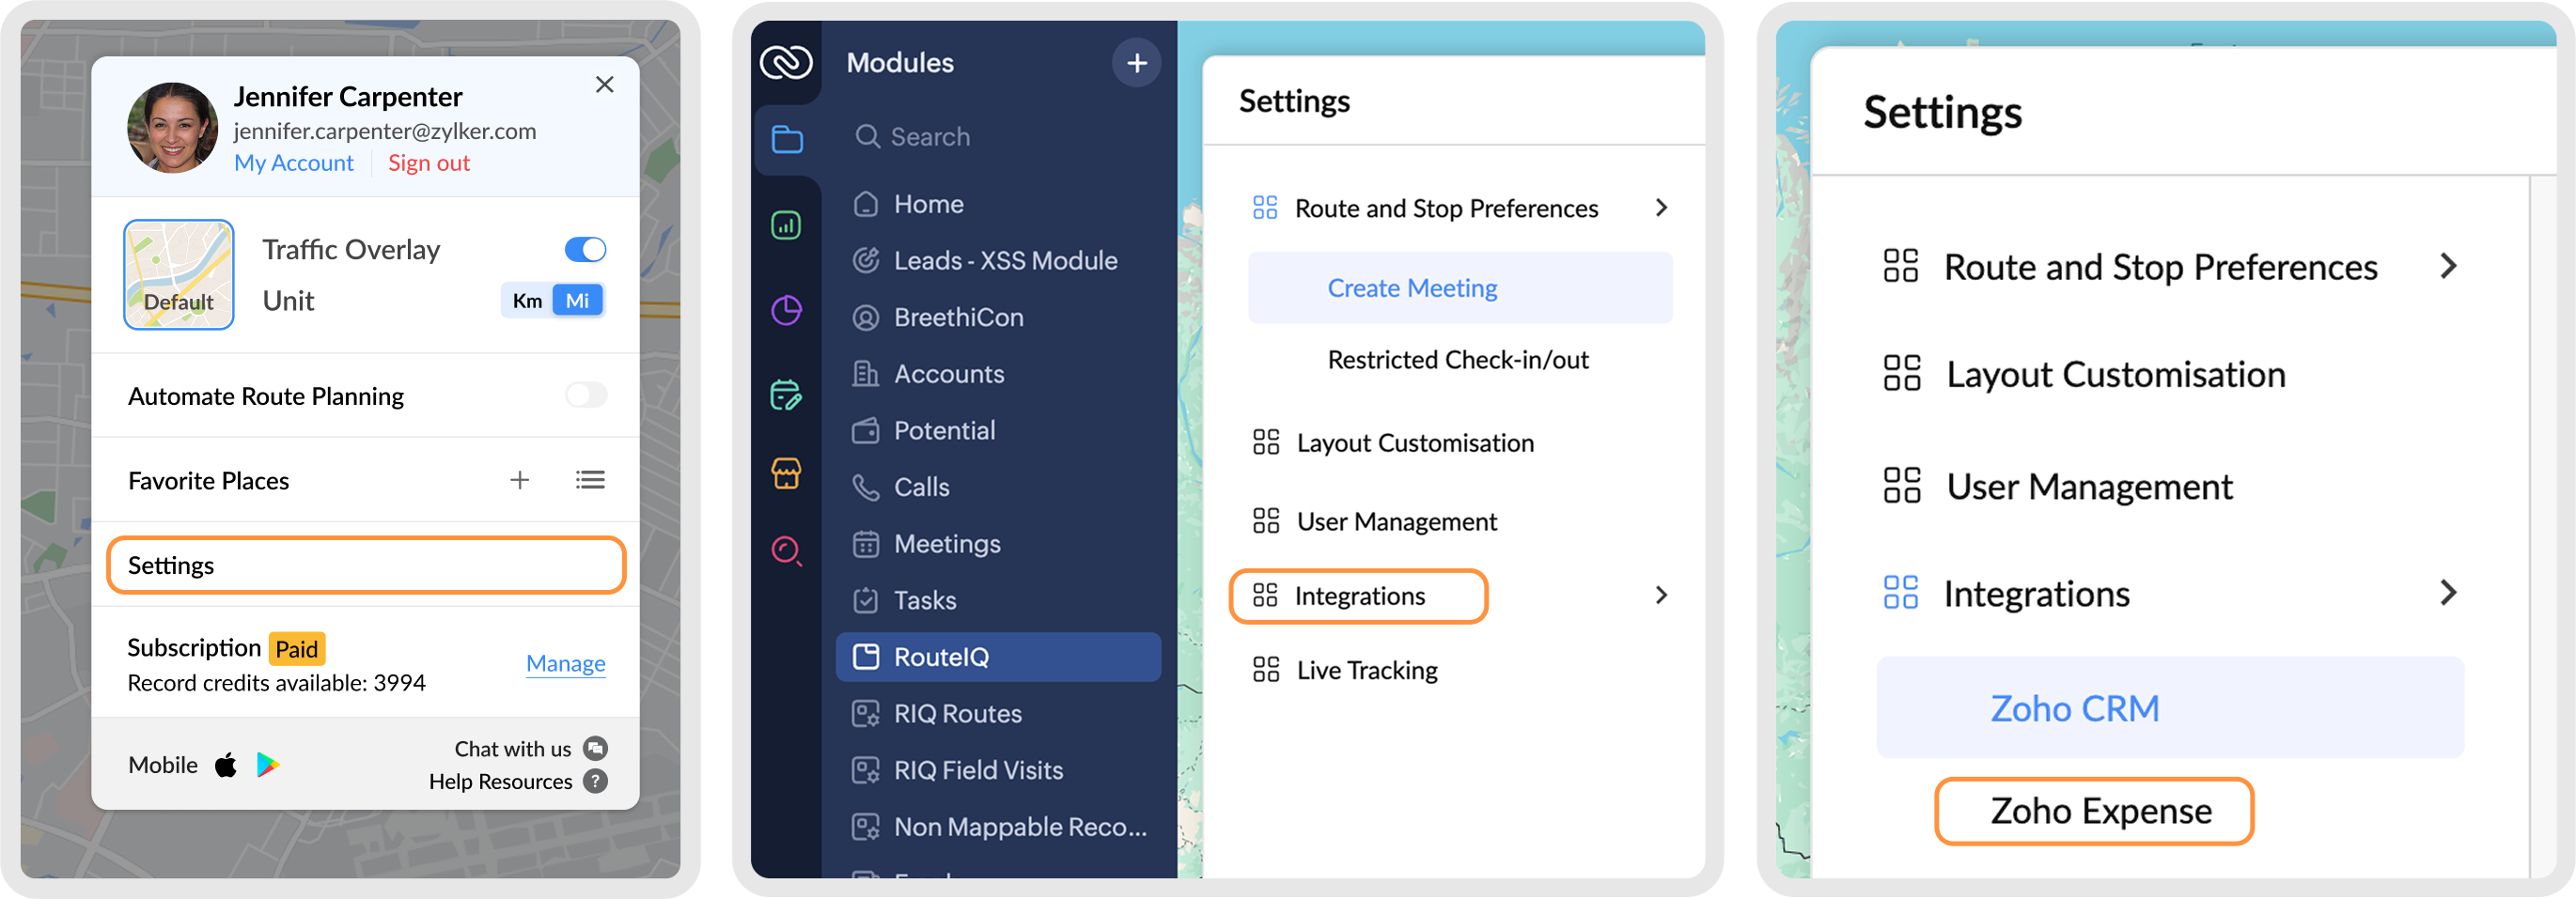Click the Manage subscription link
The height and width of the screenshot is (899, 2576).
565,664
